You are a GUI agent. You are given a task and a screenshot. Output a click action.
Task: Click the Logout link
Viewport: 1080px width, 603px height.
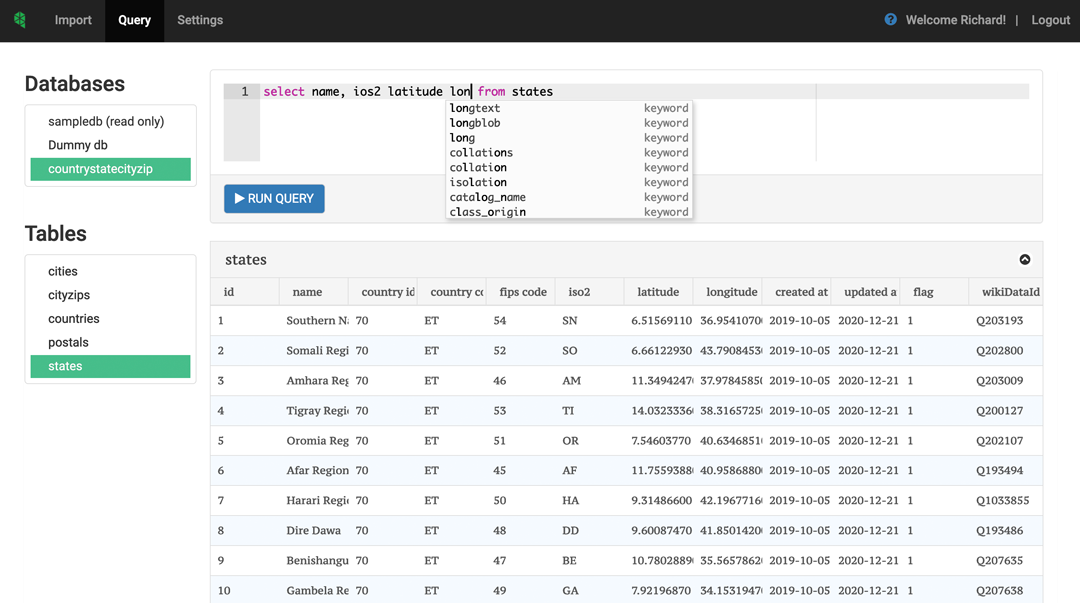tap(1050, 20)
